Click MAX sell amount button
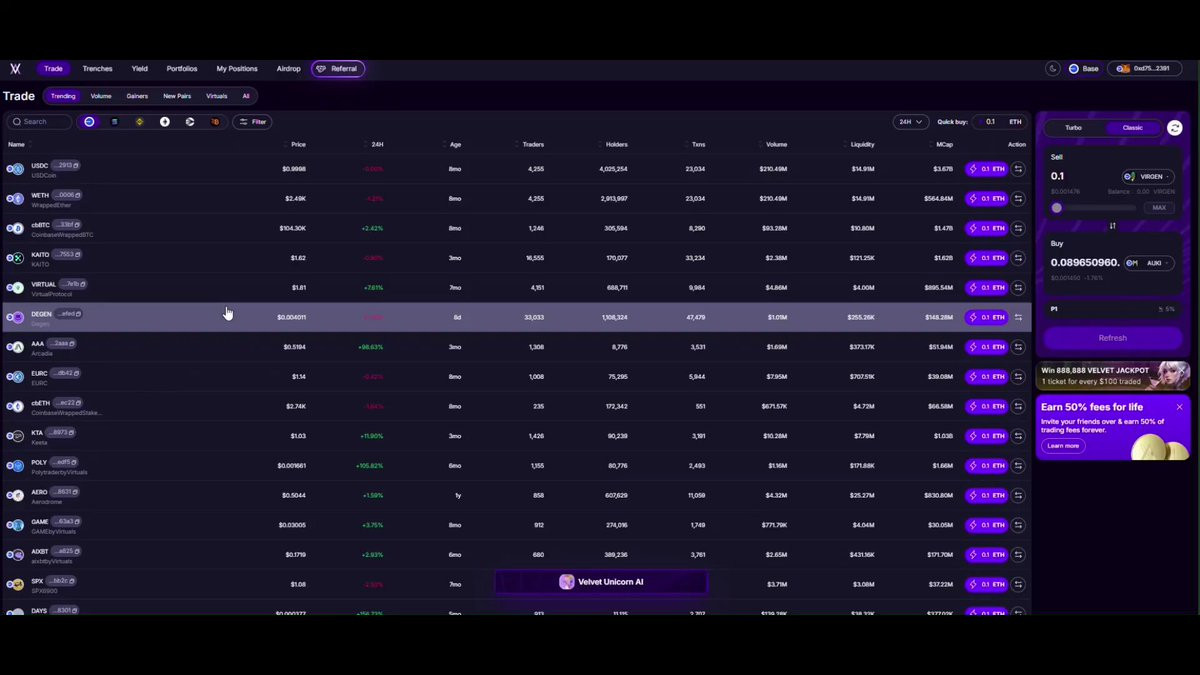The height and width of the screenshot is (675, 1200). pos(1159,208)
